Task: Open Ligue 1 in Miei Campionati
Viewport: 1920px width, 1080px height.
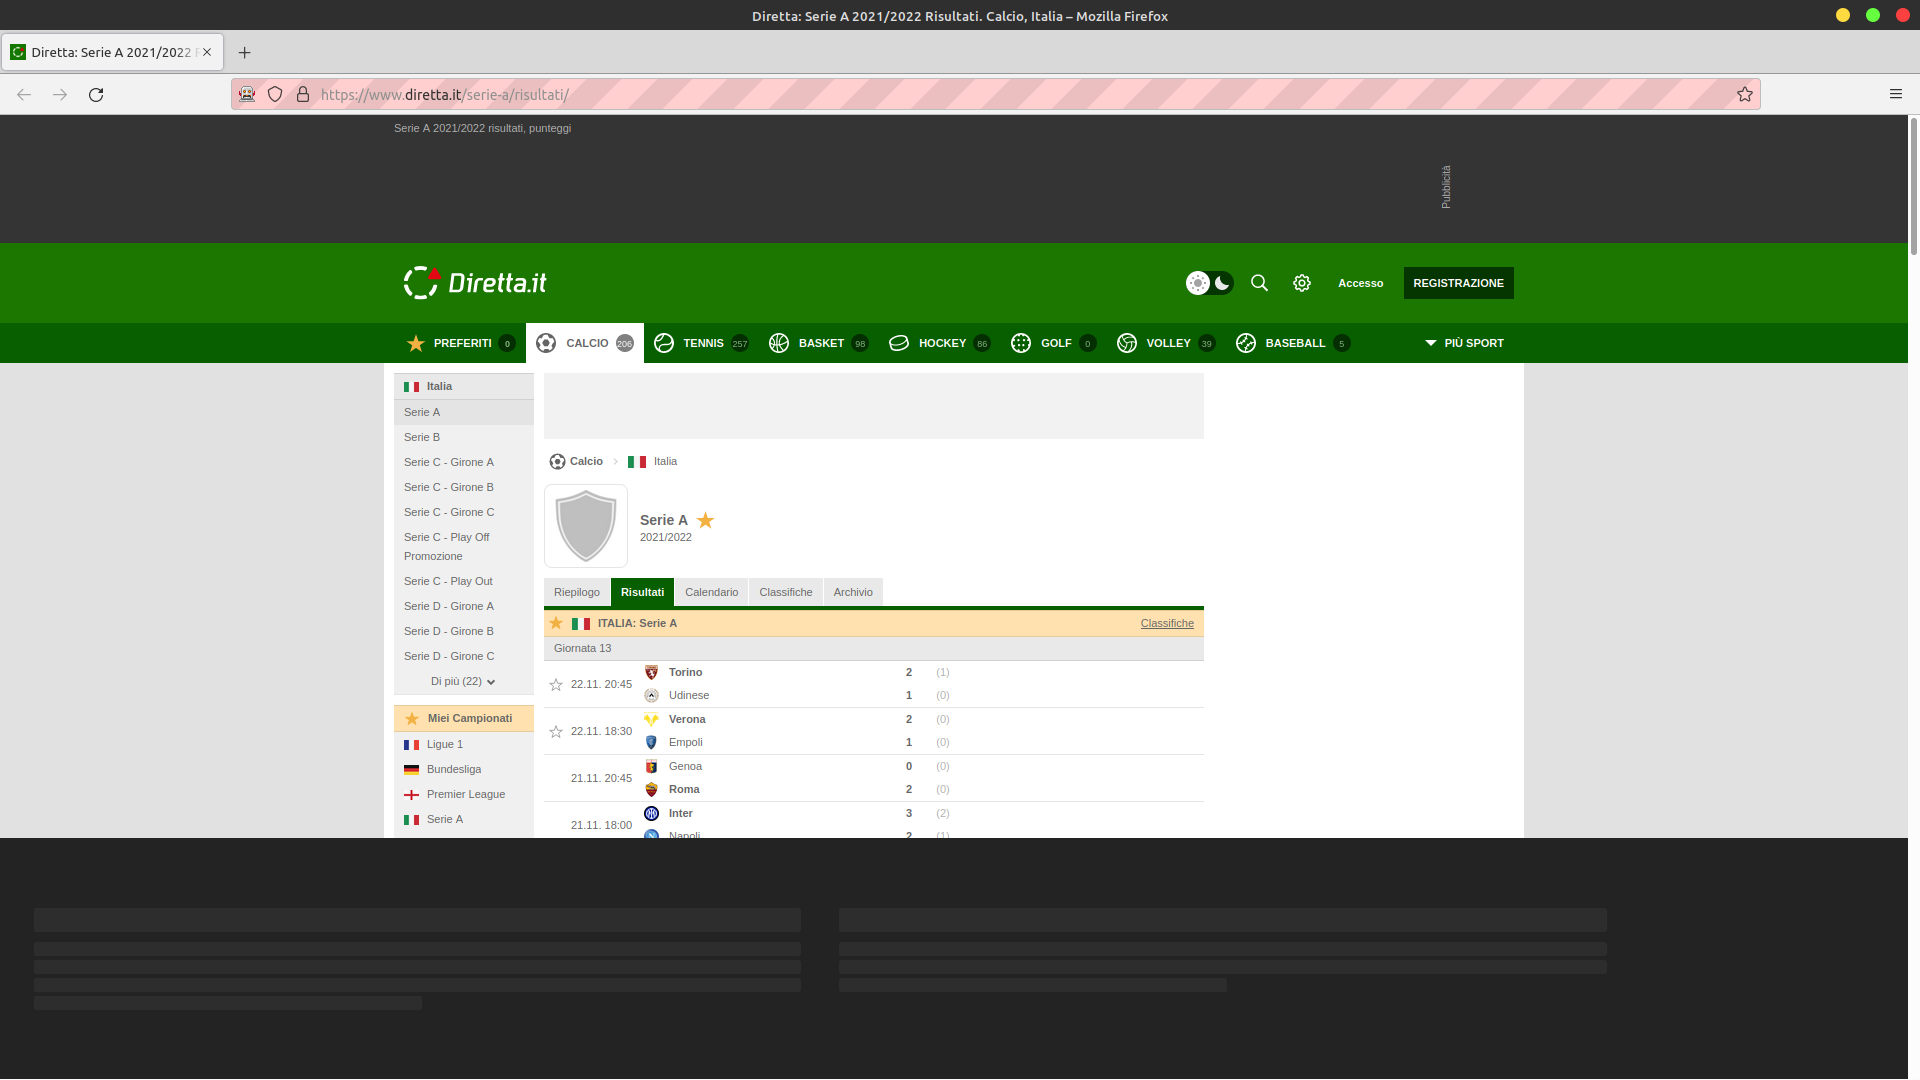Action: 445,744
